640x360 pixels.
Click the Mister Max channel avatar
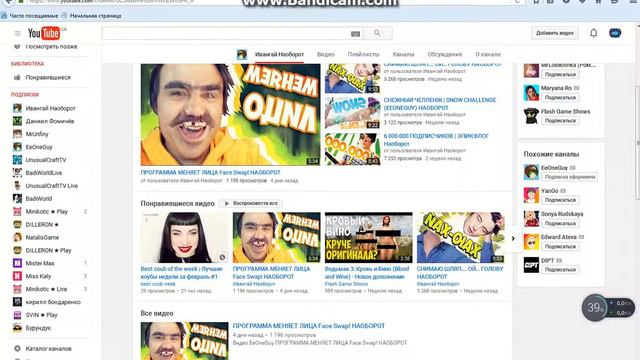pyautogui.click(x=17, y=263)
